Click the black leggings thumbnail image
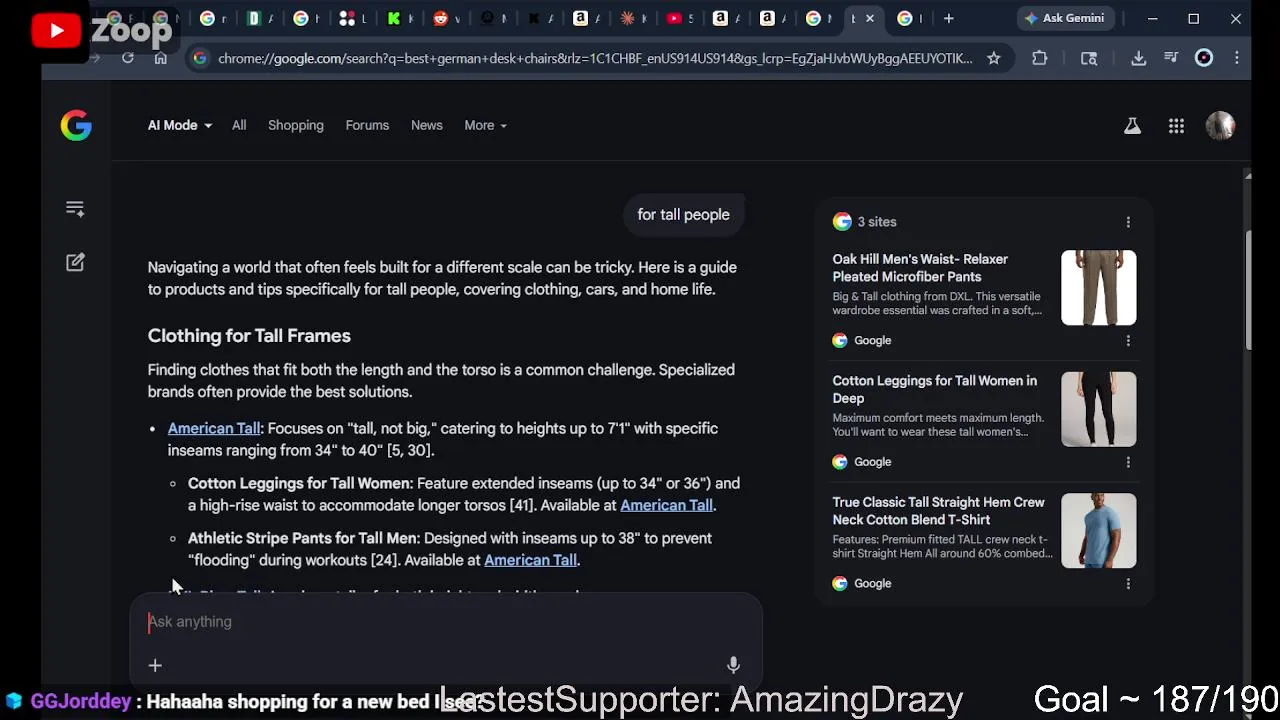The image size is (1280, 720). (1099, 409)
